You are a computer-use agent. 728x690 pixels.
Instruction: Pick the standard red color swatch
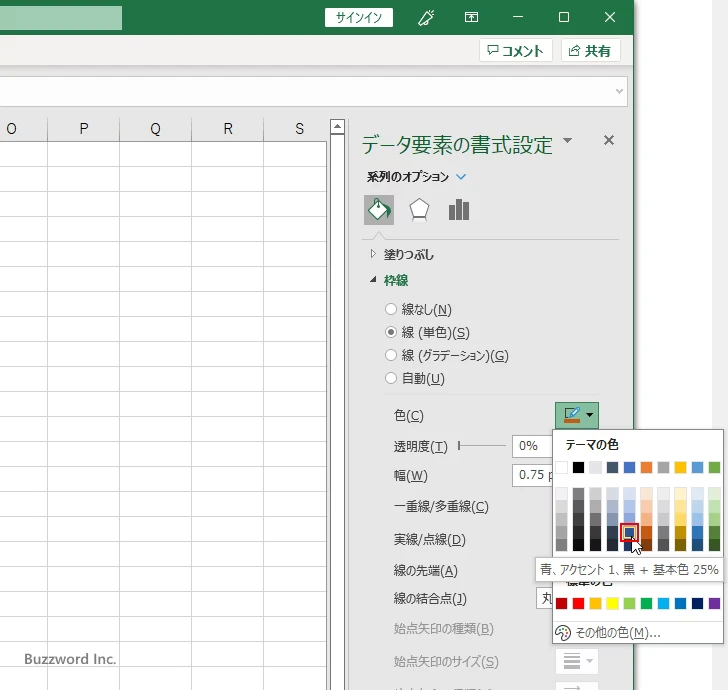click(578, 603)
